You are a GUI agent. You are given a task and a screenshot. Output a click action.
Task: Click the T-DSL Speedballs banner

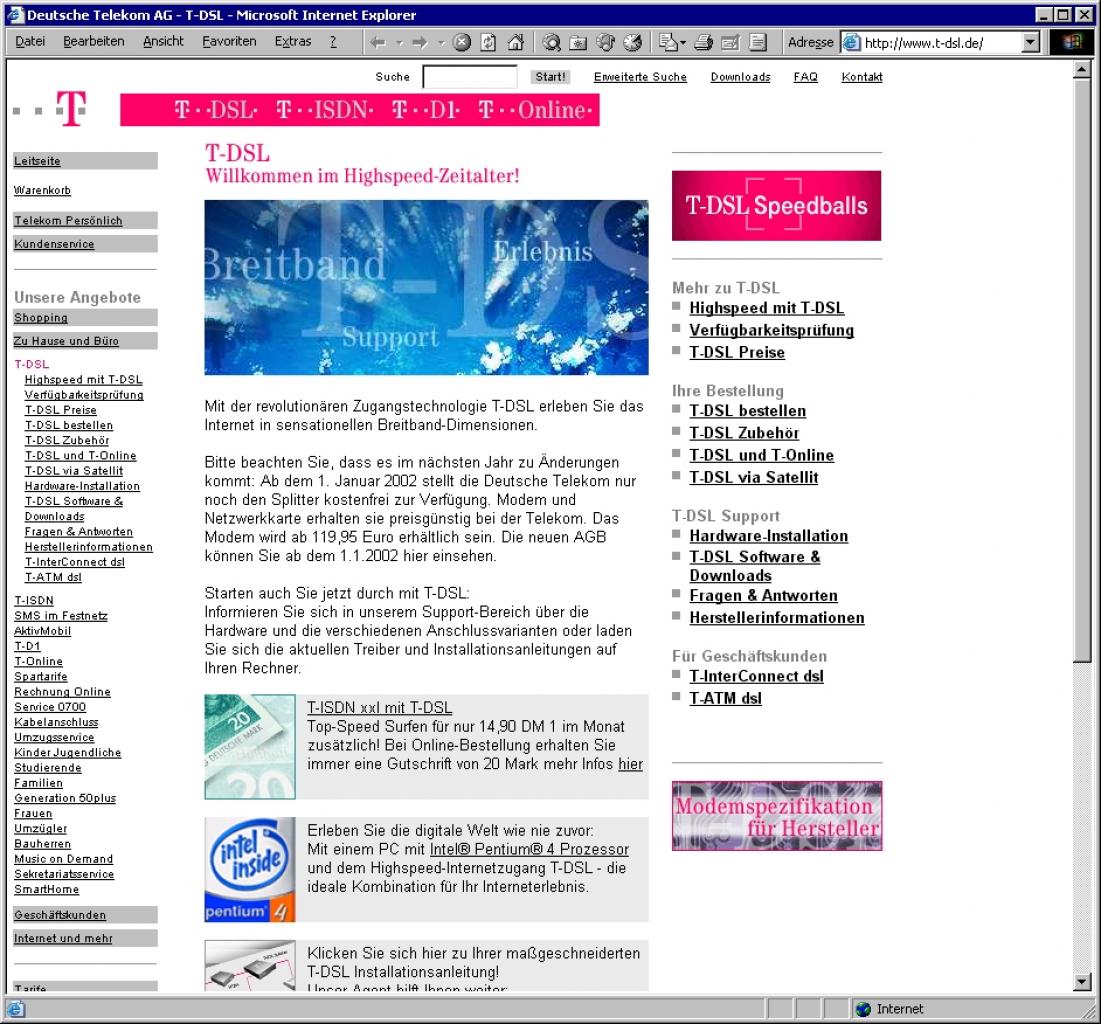(776, 206)
